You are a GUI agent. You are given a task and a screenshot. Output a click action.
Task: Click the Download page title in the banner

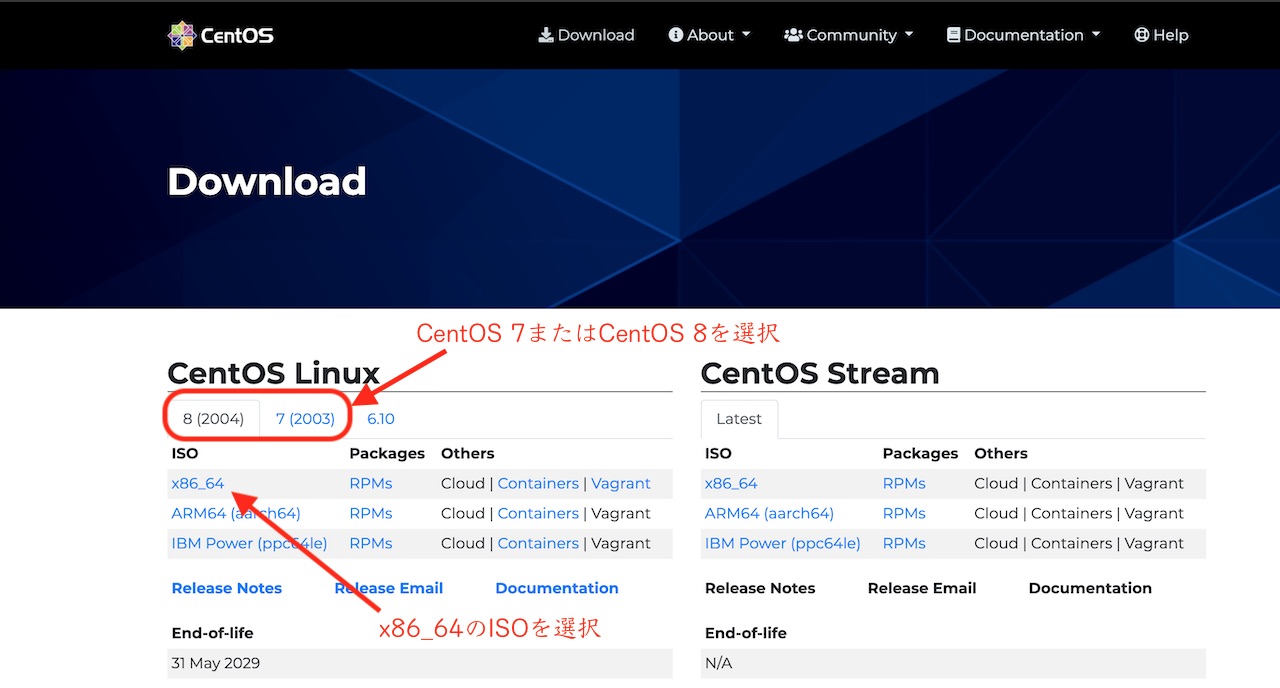pos(267,181)
